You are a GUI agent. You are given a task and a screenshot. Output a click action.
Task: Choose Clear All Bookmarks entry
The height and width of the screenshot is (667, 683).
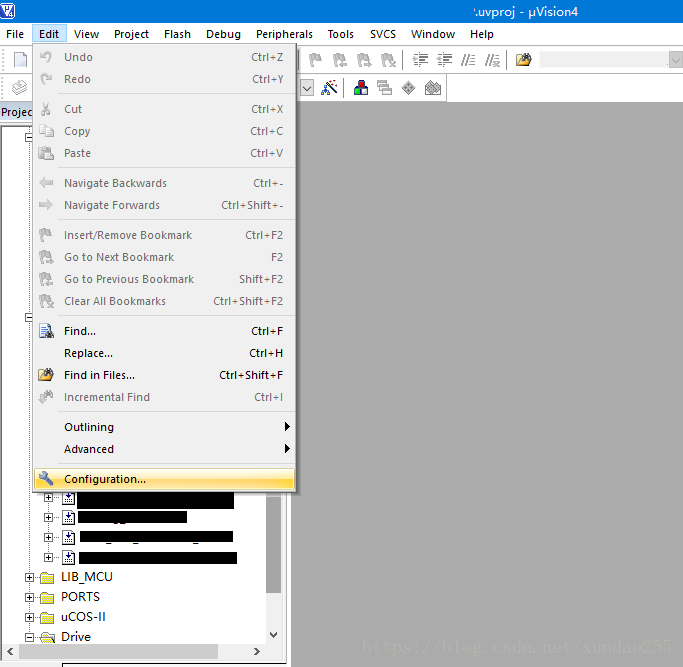click(164, 301)
